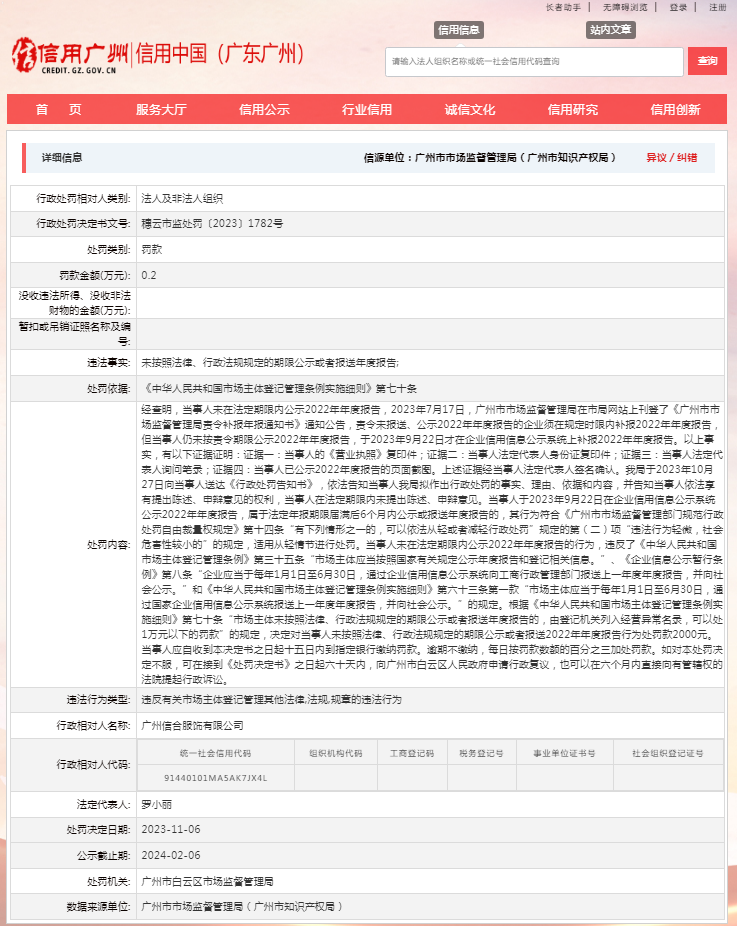Go to the 首页 menu item

tap(58, 109)
